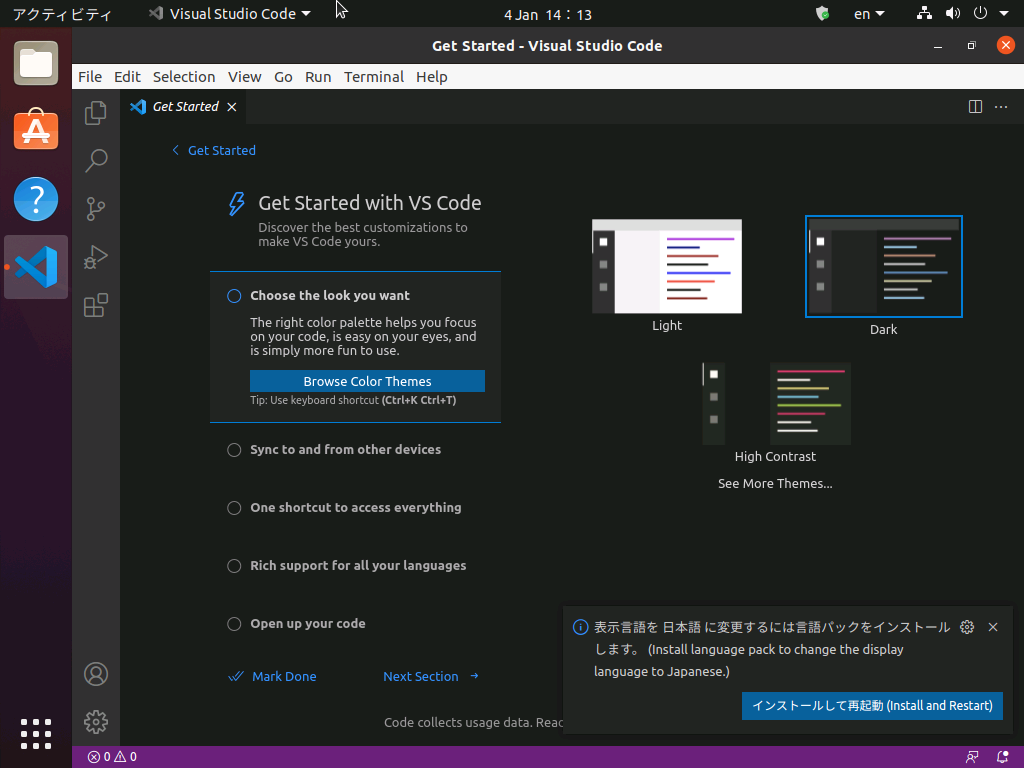
Task: Click the Files icon in Ubuntu dock
Action: (36, 63)
